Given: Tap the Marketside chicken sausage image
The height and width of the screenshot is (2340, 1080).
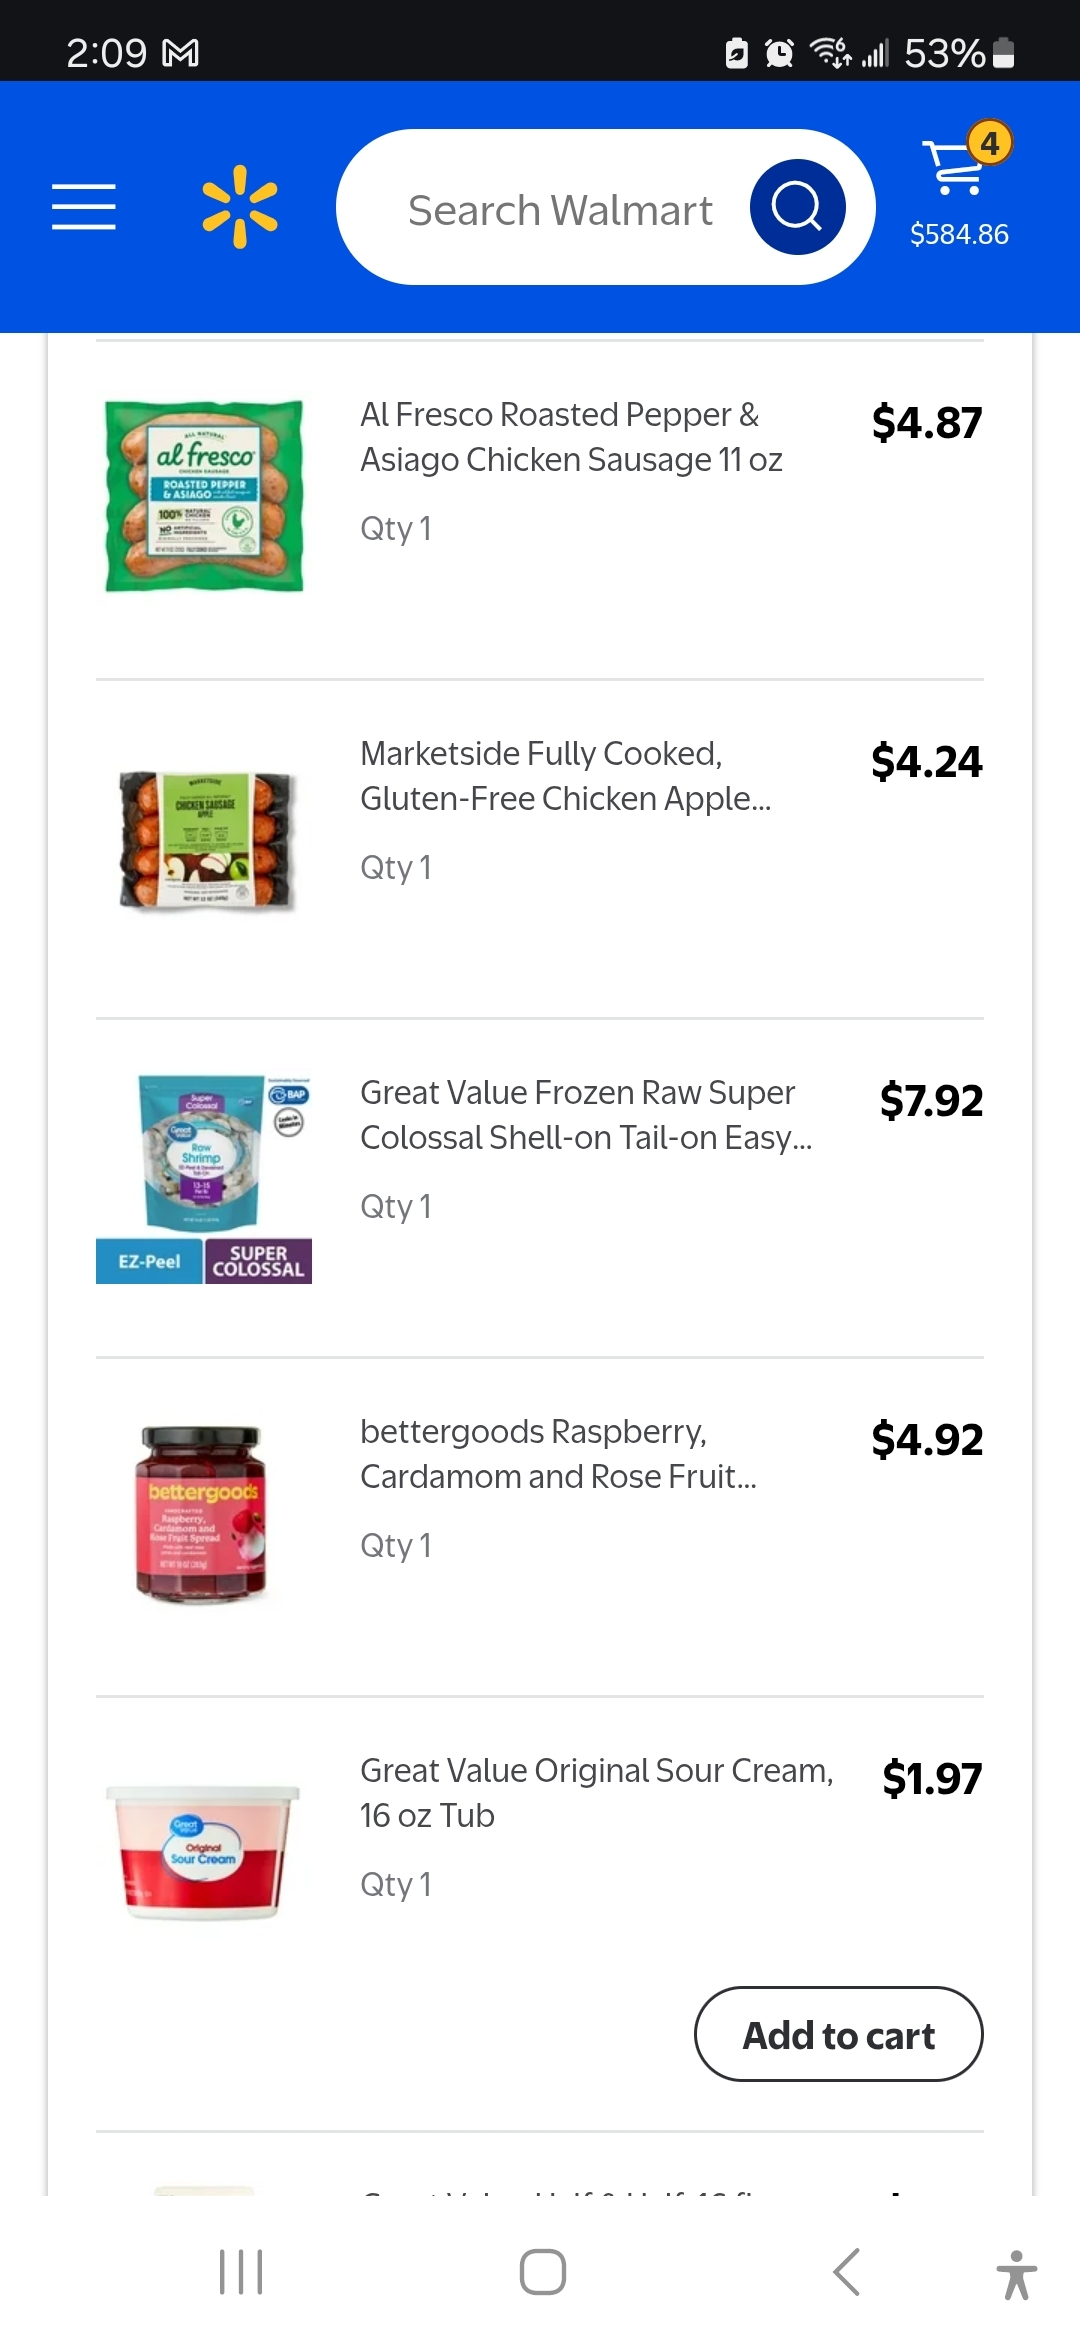Looking at the screenshot, I should tap(204, 840).
